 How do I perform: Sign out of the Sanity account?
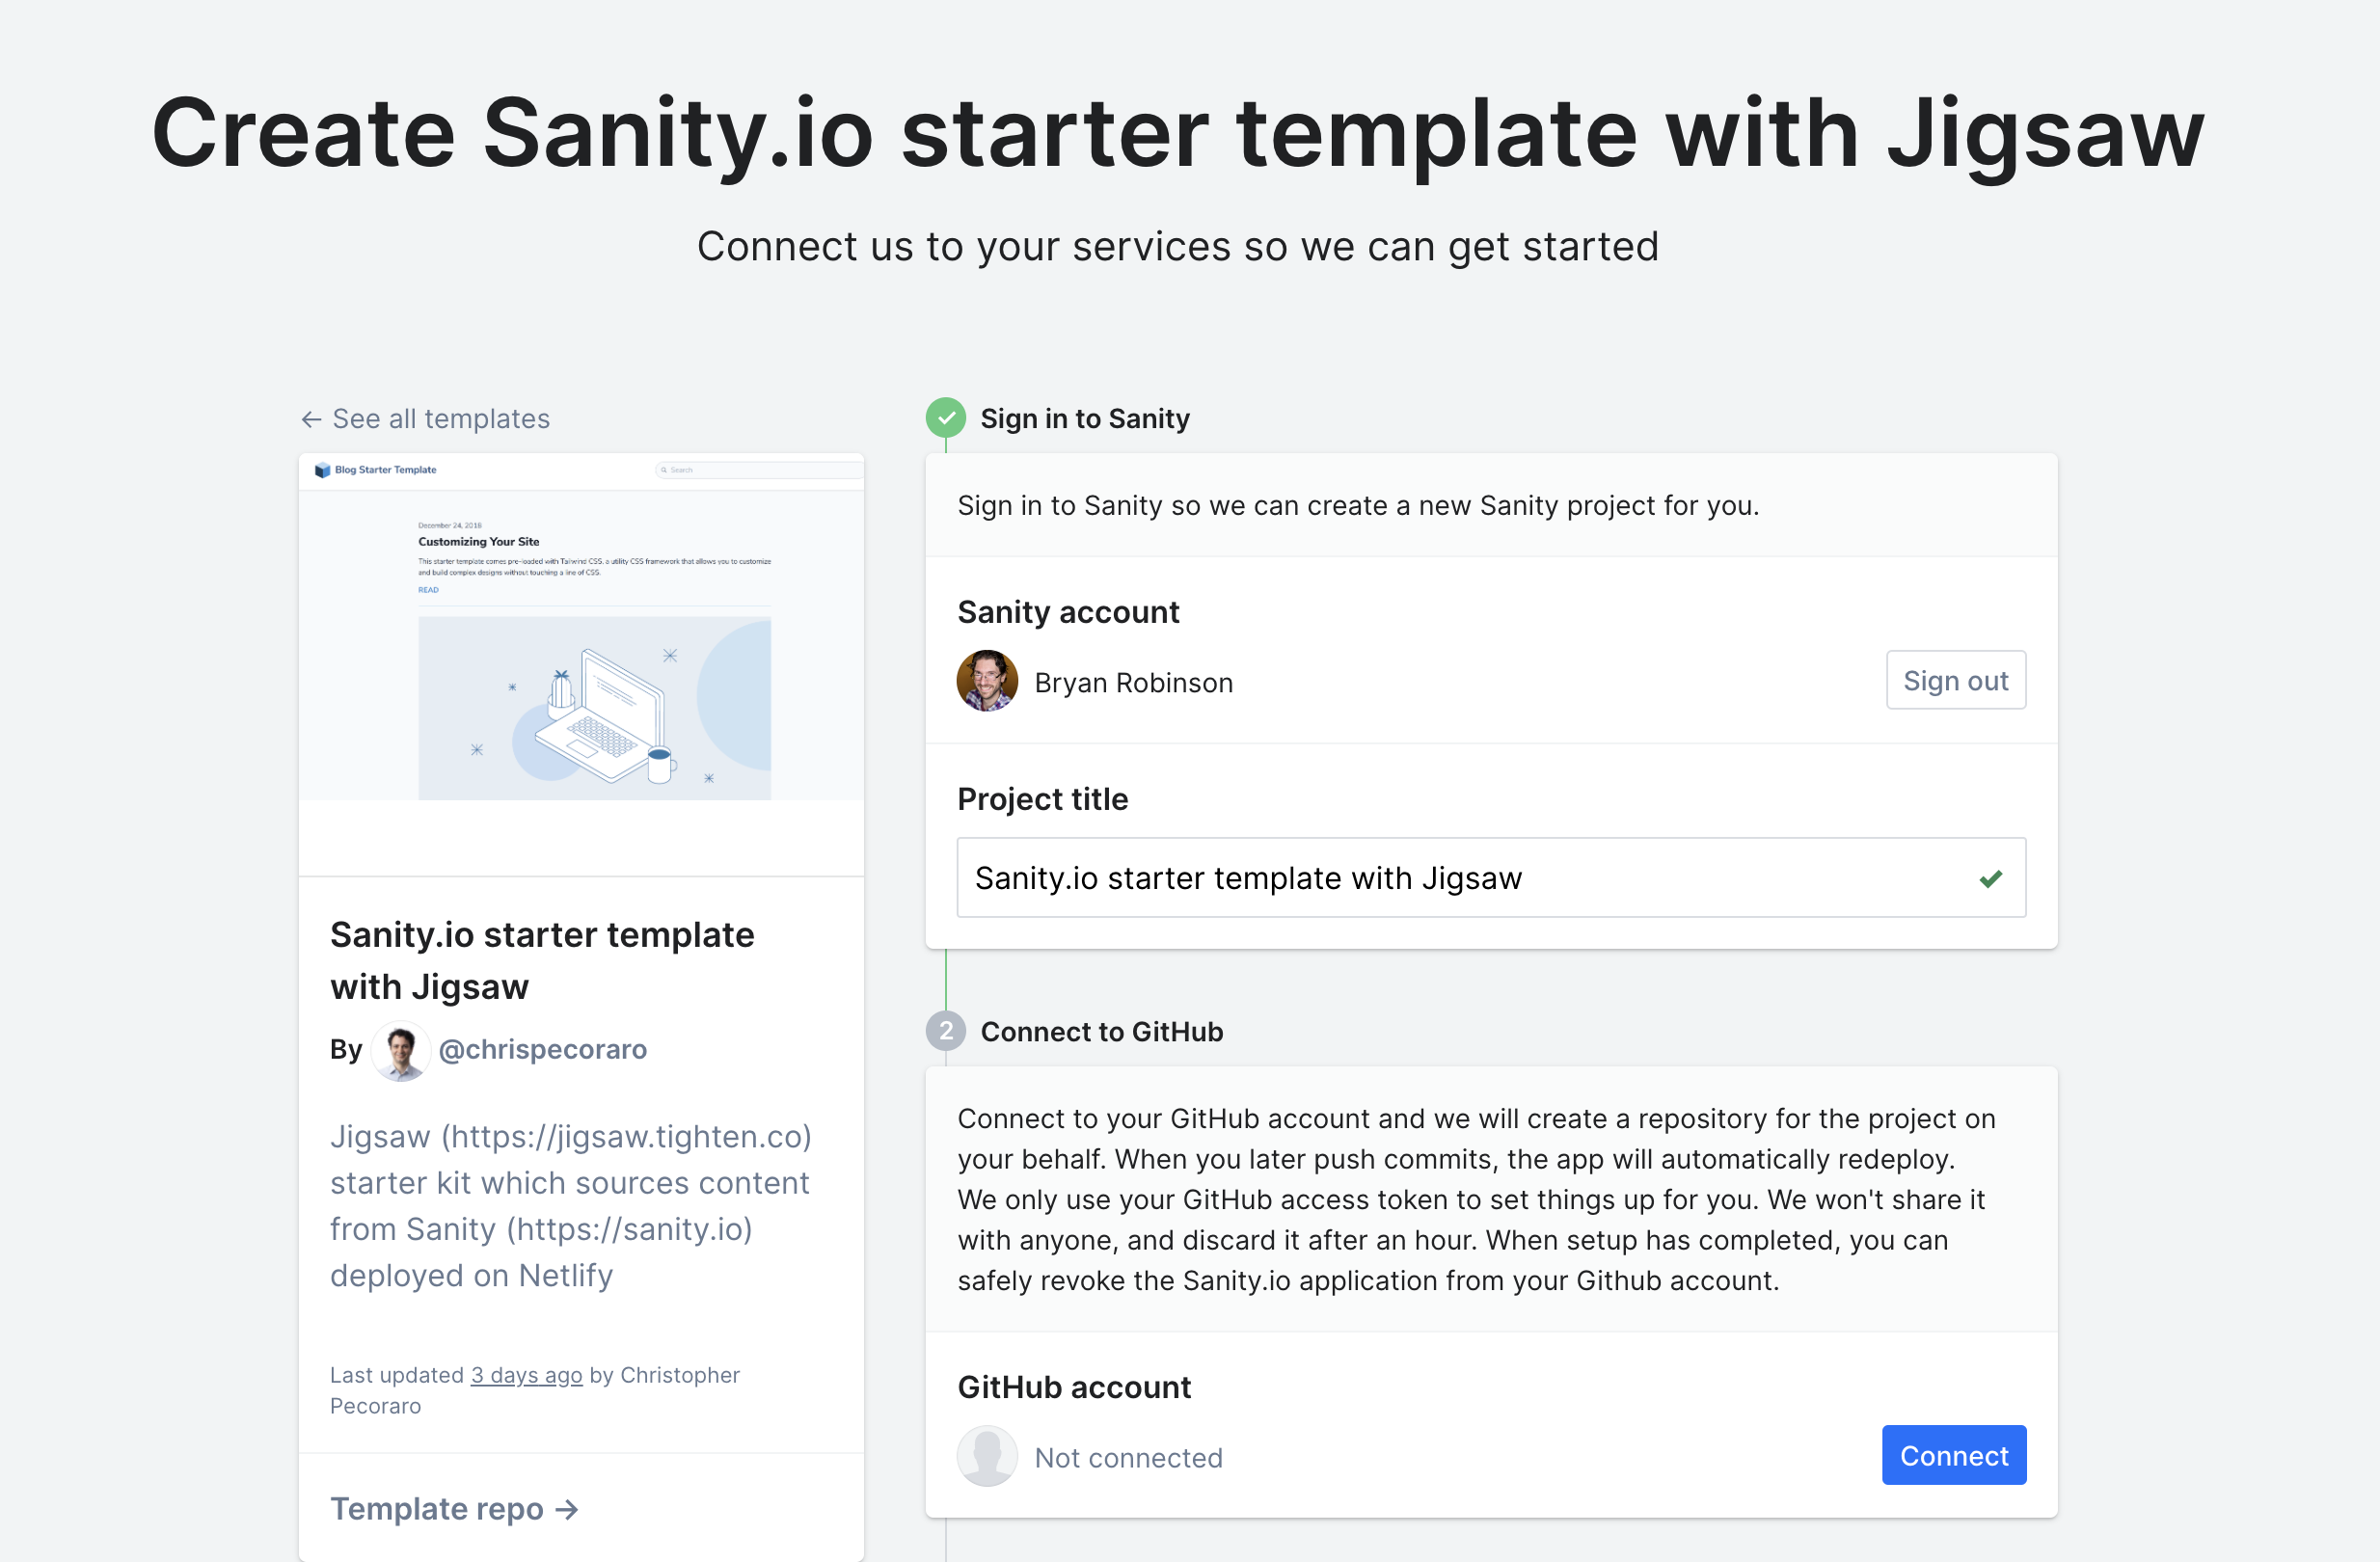tap(1955, 680)
